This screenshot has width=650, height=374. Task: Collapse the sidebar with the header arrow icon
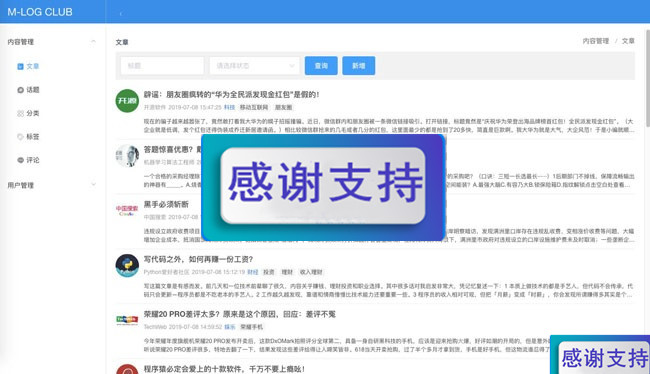coord(121,13)
